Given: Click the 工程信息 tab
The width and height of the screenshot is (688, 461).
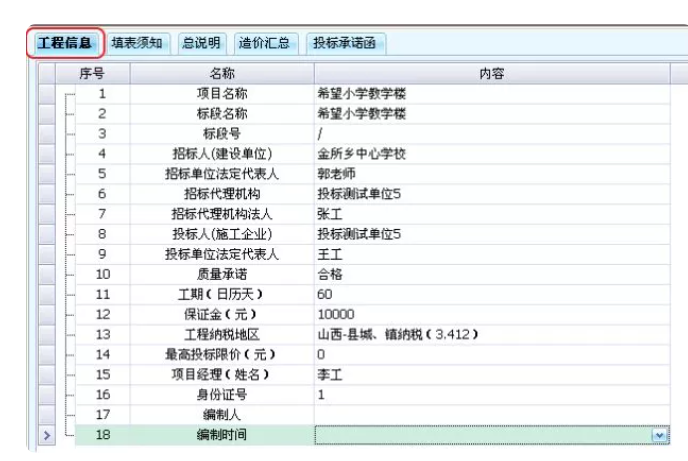Looking at the screenshot, I should pos(64,43).
